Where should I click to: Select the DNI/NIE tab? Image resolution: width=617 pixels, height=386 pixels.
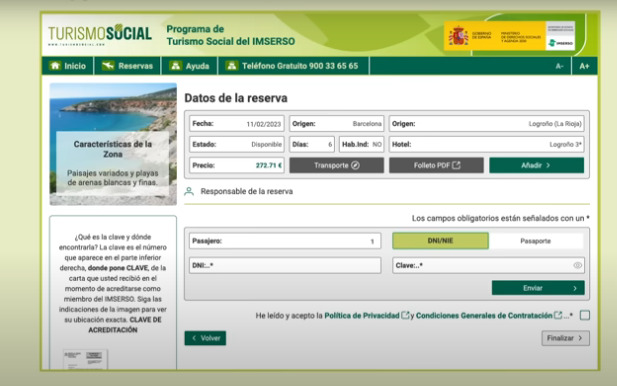[x=440, y=240]
